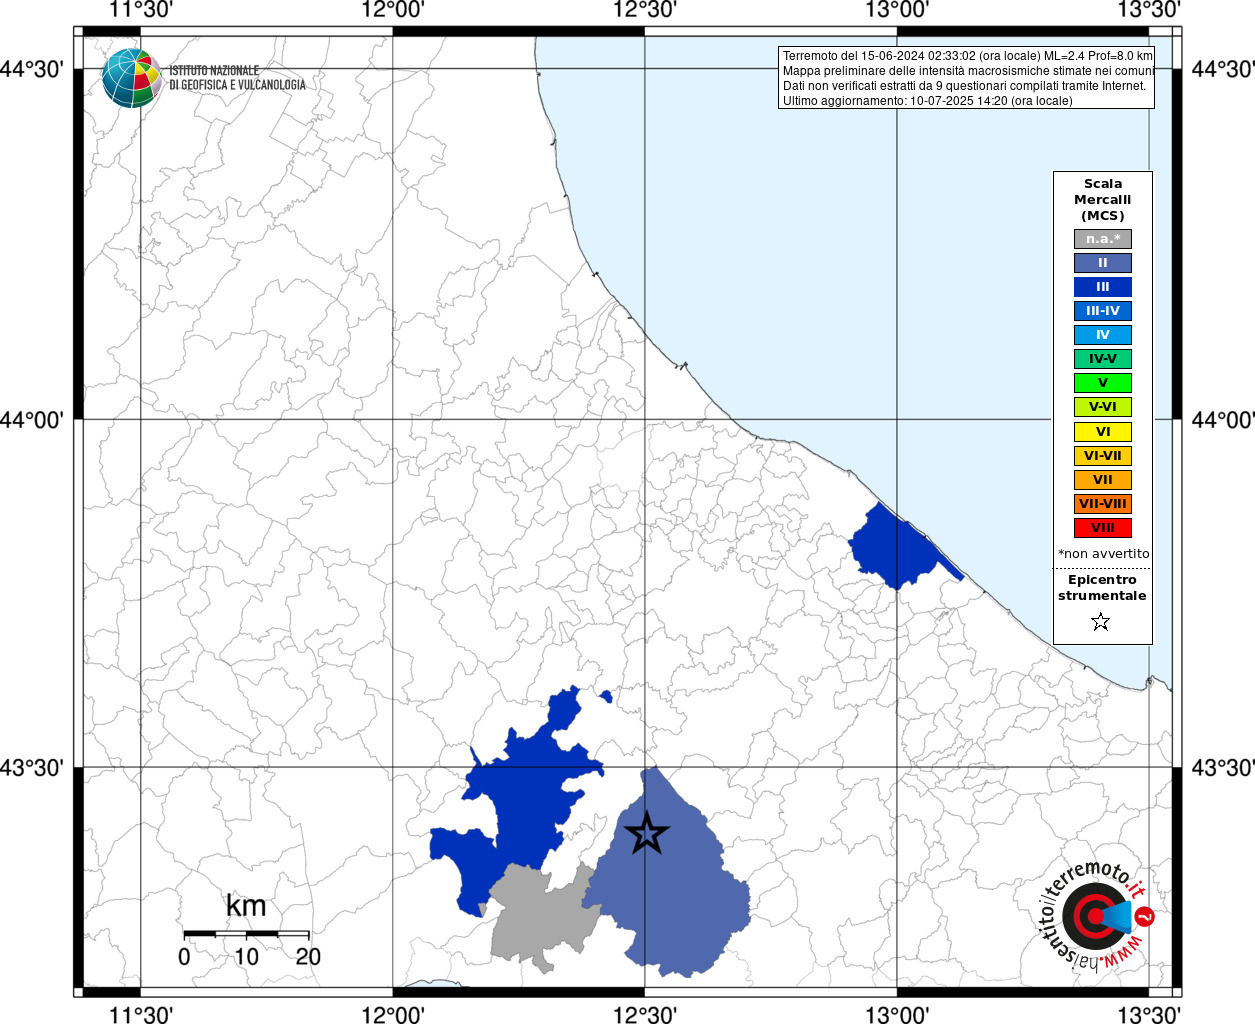Click the INGV globe logo
The height and width of the screenshot is (1024, 1255).
pos(131,78)
